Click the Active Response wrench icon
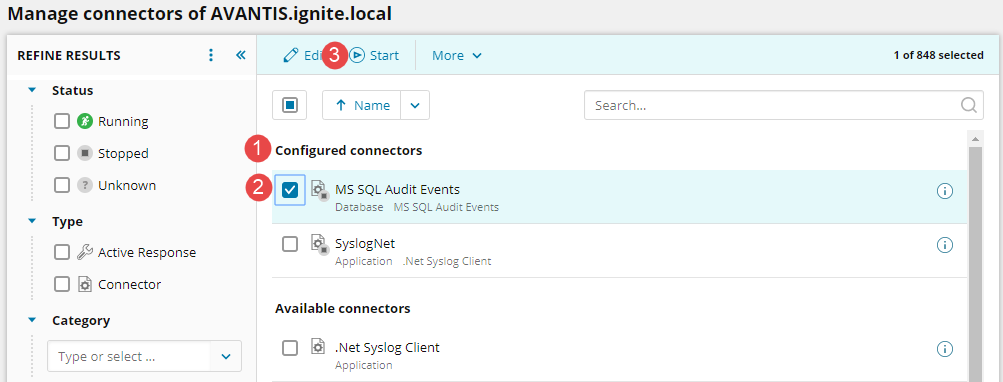Image resolution: width=1003 pixels, height=382 pixels. tap(85, 253)
